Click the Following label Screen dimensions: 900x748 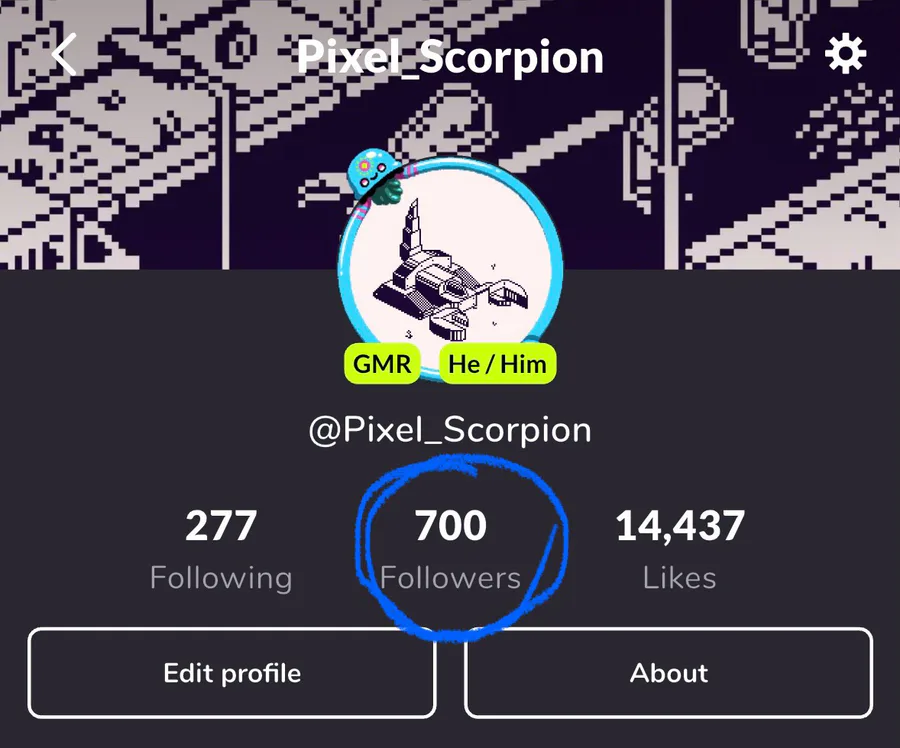221,578
